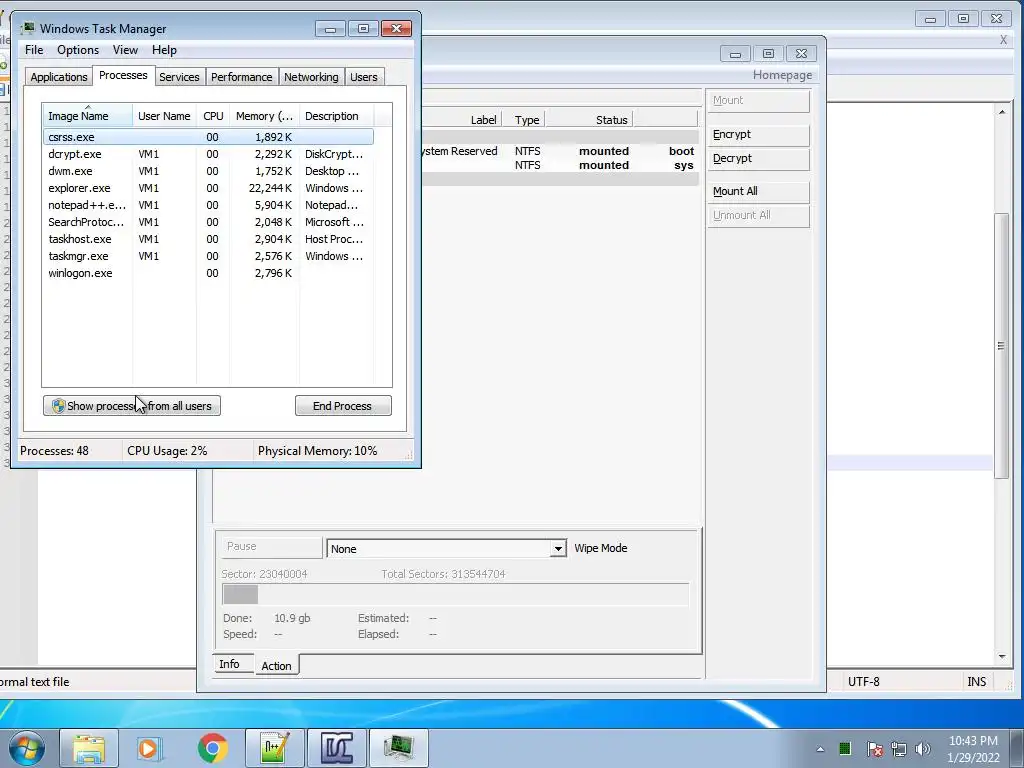Click Notepad++ scrollbar down arrow
The height and width of the screenshot is (768, 1024).
pyautogui.click(x=1002, y=657)
